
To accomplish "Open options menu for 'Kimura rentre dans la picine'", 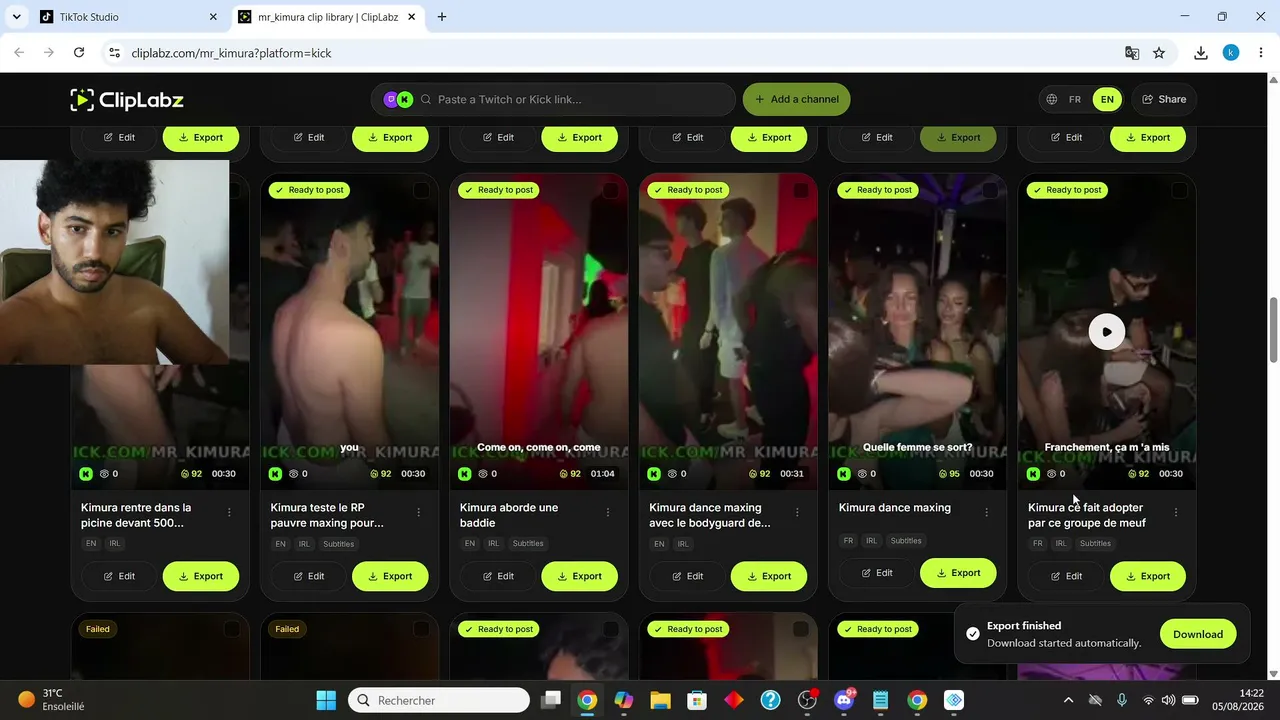I will coord(229,512).
